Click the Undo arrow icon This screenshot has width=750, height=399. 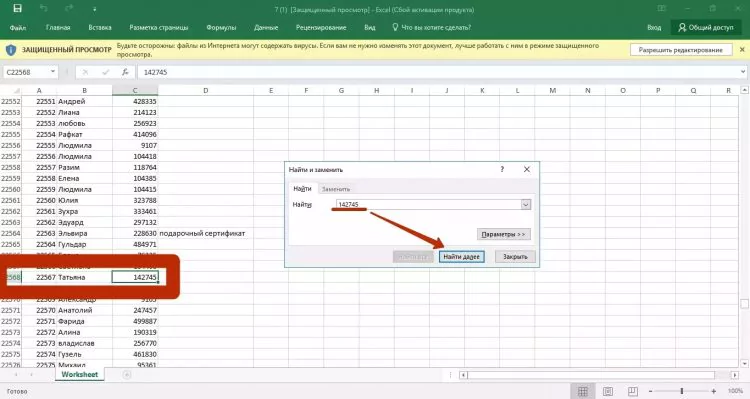pyautogui.click(x=44, y=9)
